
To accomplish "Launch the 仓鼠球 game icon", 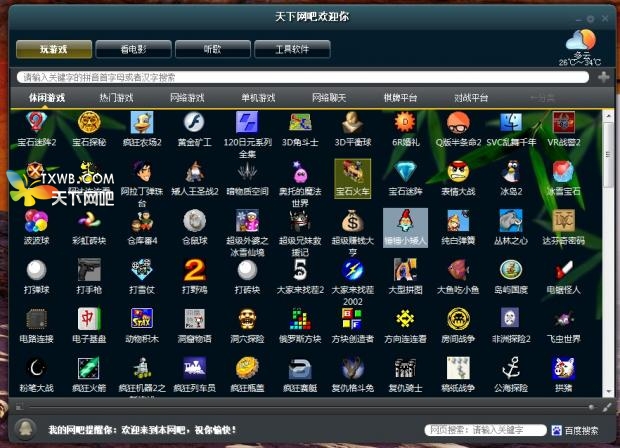I will (195, 221).
